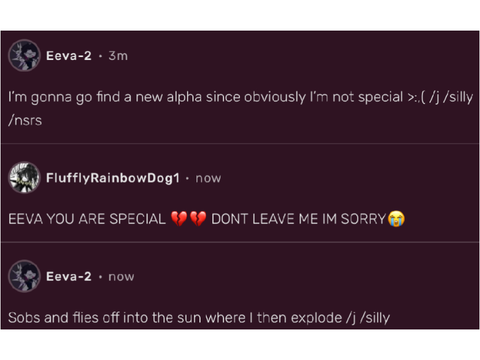Click the "EEVA YOU ARE SPECIAL" text
Viewport: 480px width, 360px height.
pos(87,219)
